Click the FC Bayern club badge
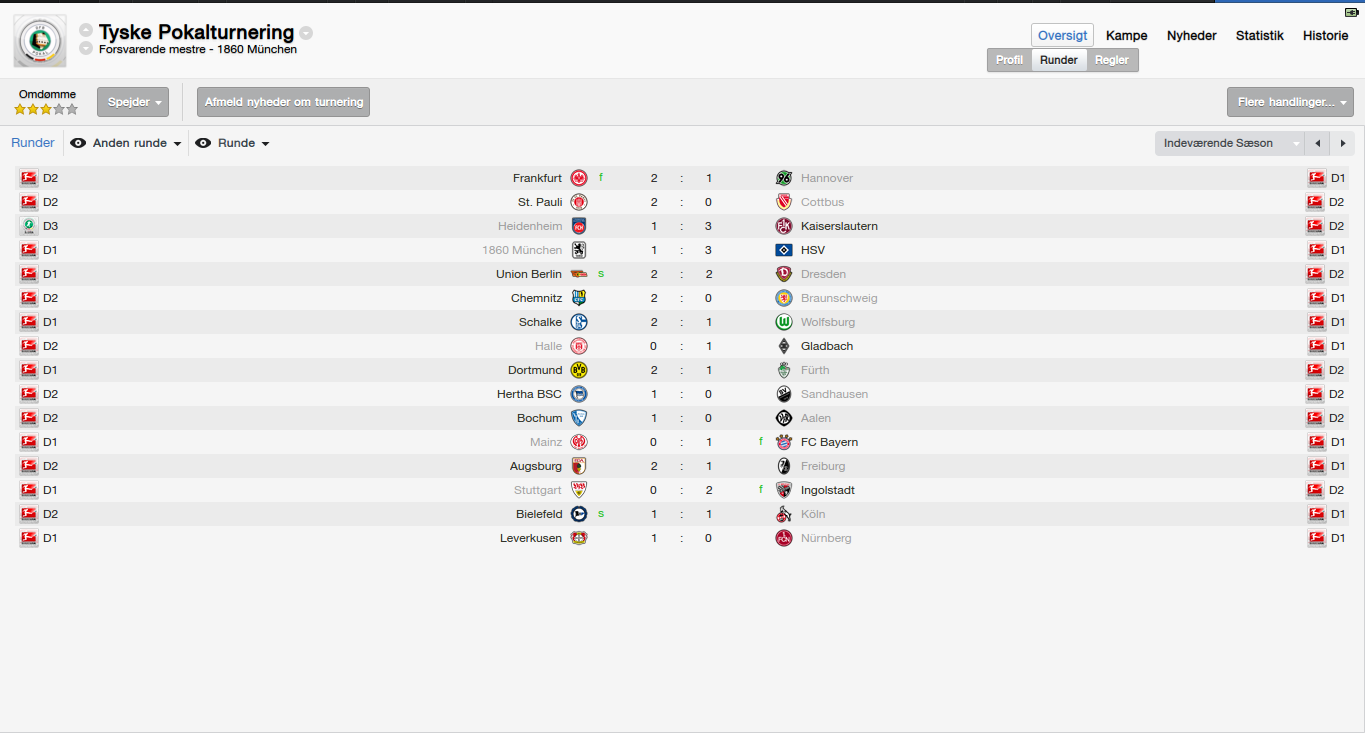 coord(784,442)
